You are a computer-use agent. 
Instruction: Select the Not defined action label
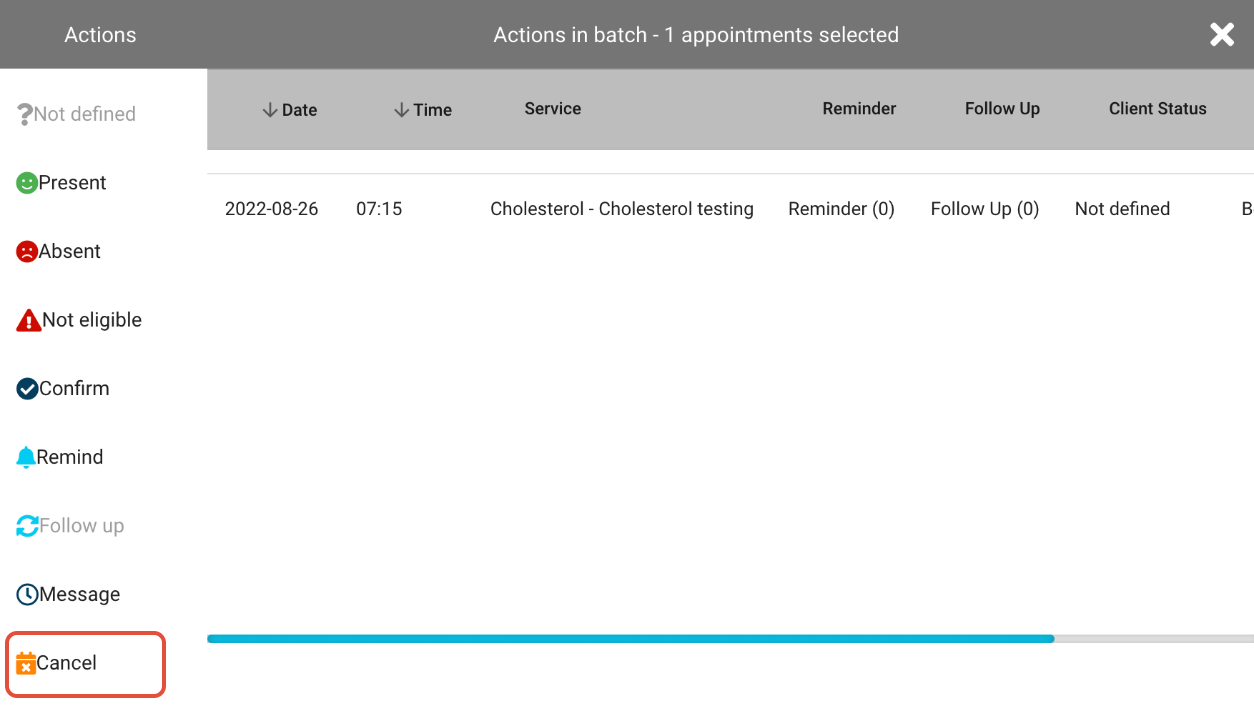click(x=85, y=114)
